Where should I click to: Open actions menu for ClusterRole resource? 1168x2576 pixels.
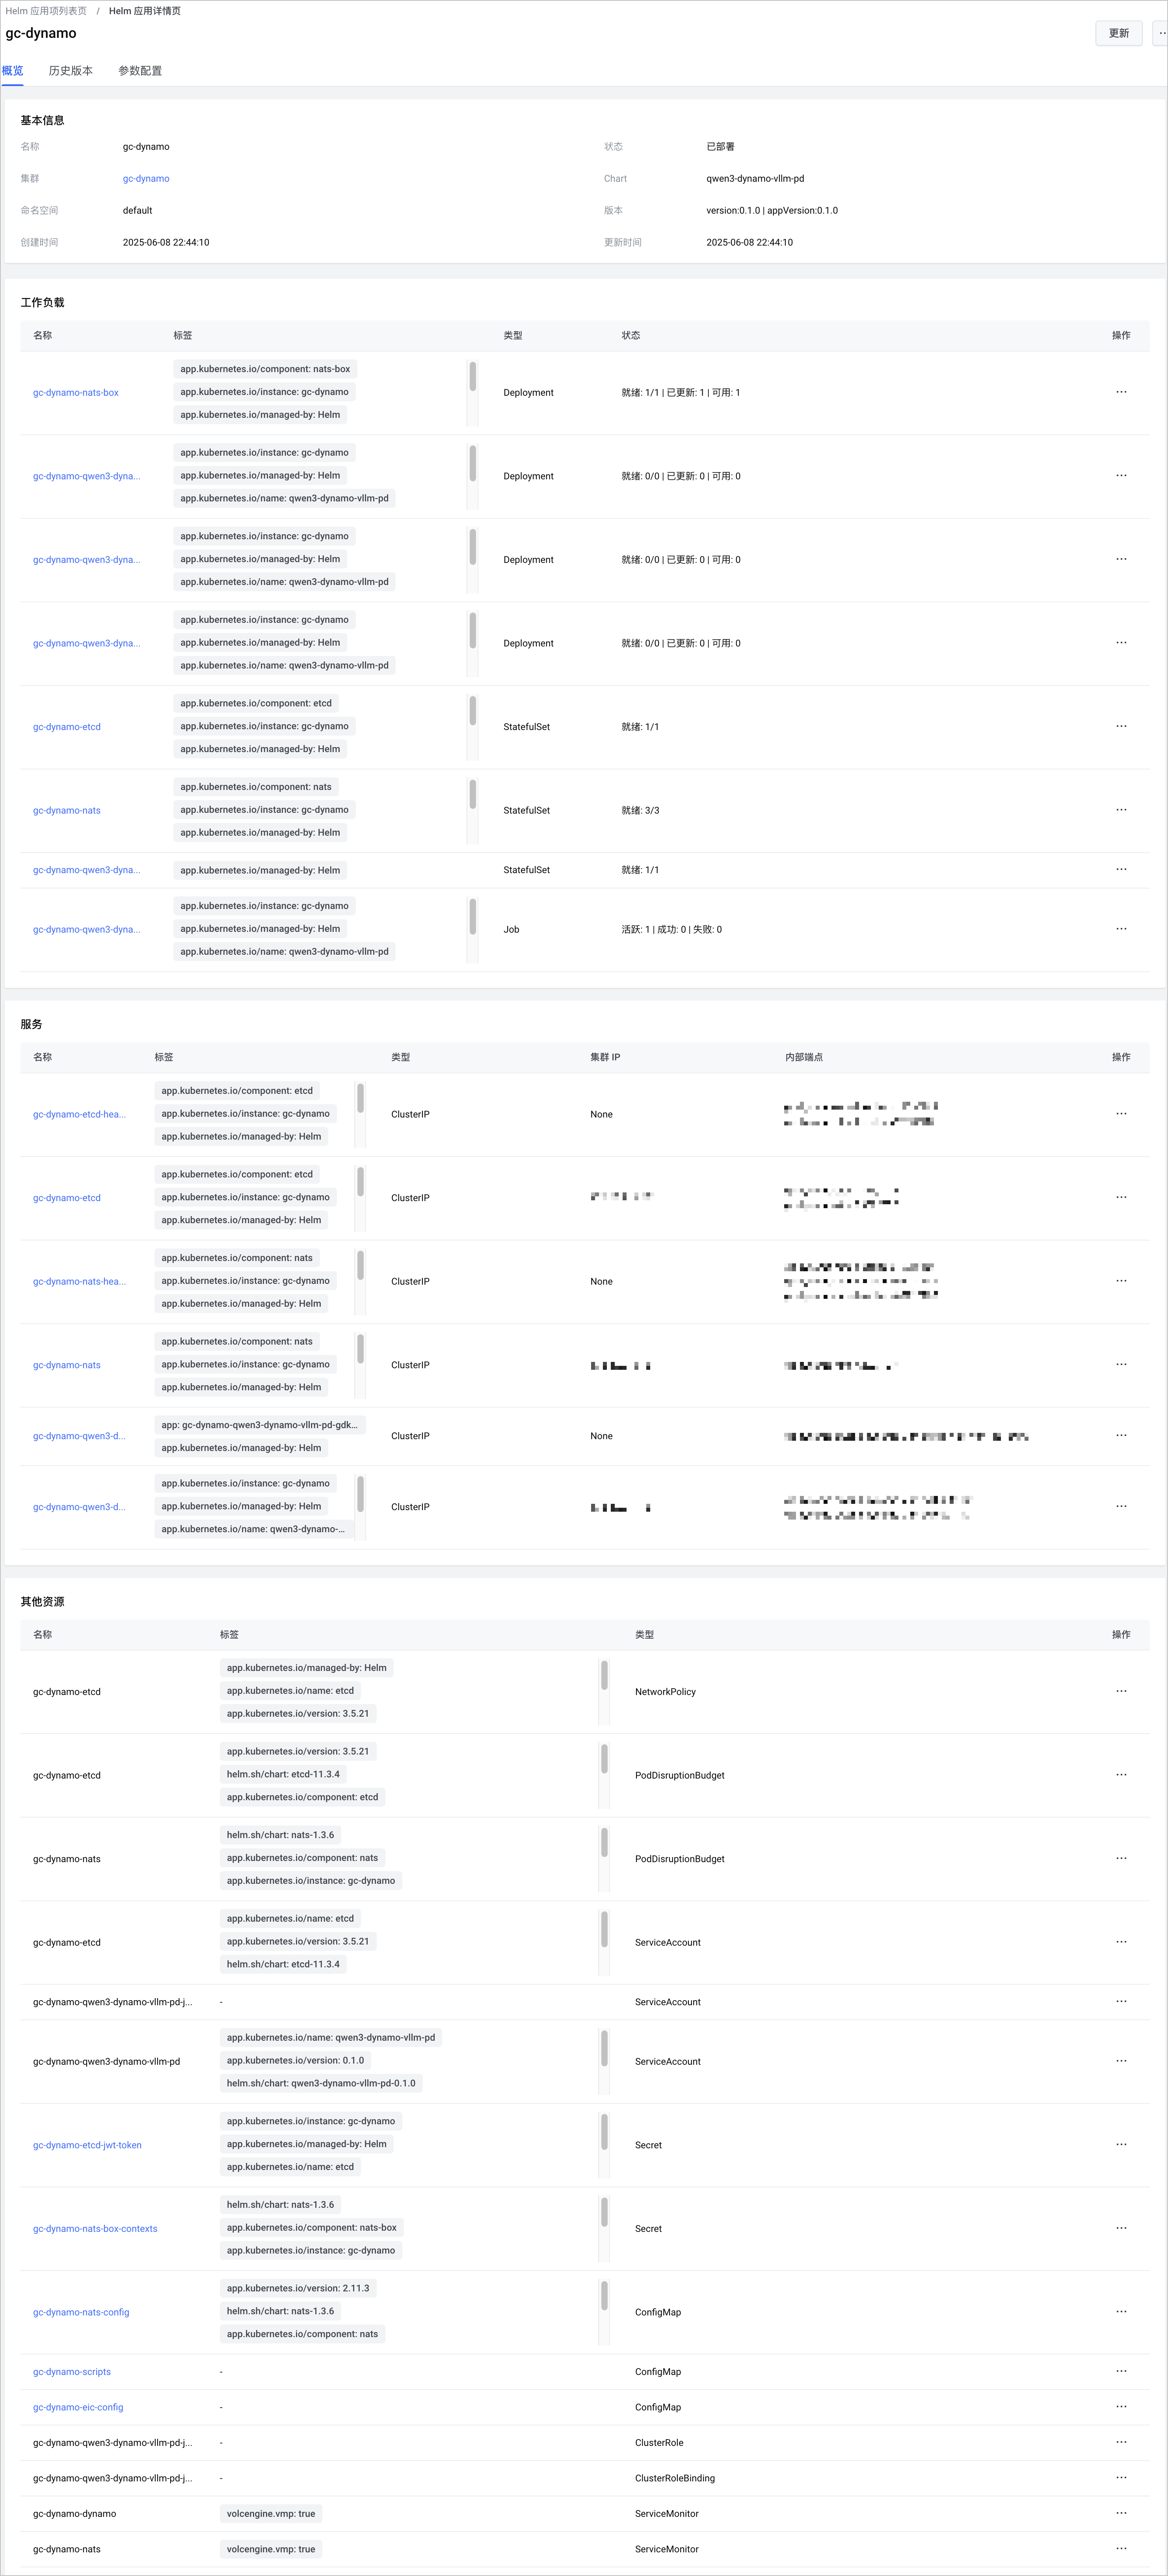[x=1121, y=2442]
